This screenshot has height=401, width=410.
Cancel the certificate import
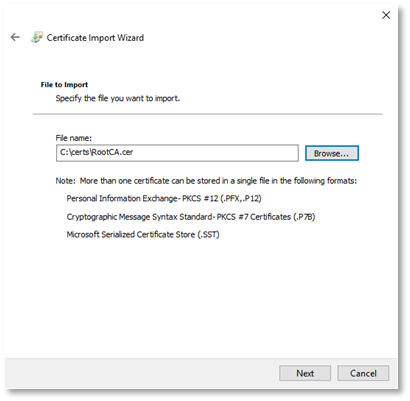[363, 373]
